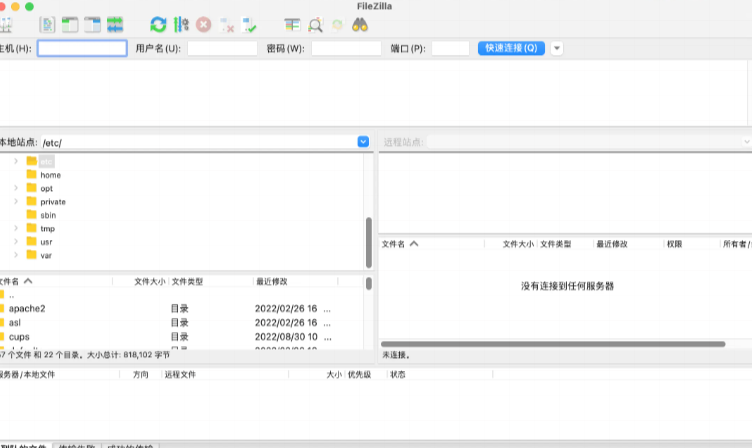The width and height of the screenshot is (753, 448).
Task: Sort local list by 文件名 column
Action: coord(56,281)
